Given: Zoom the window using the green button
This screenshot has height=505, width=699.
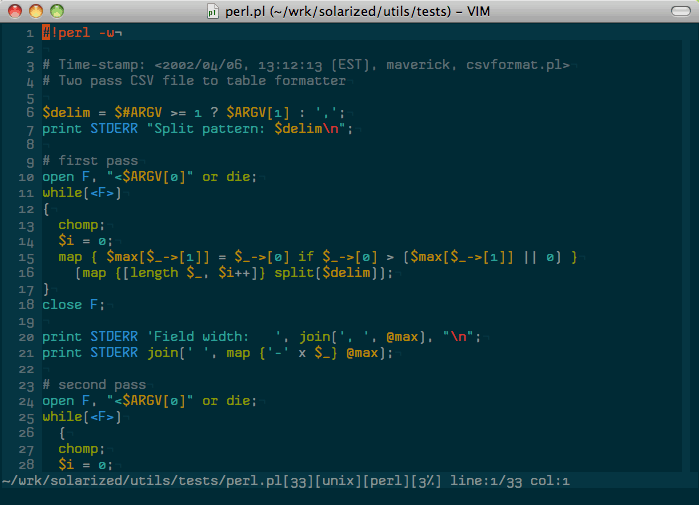Looking at the screenshot, I should coord(56,11).
